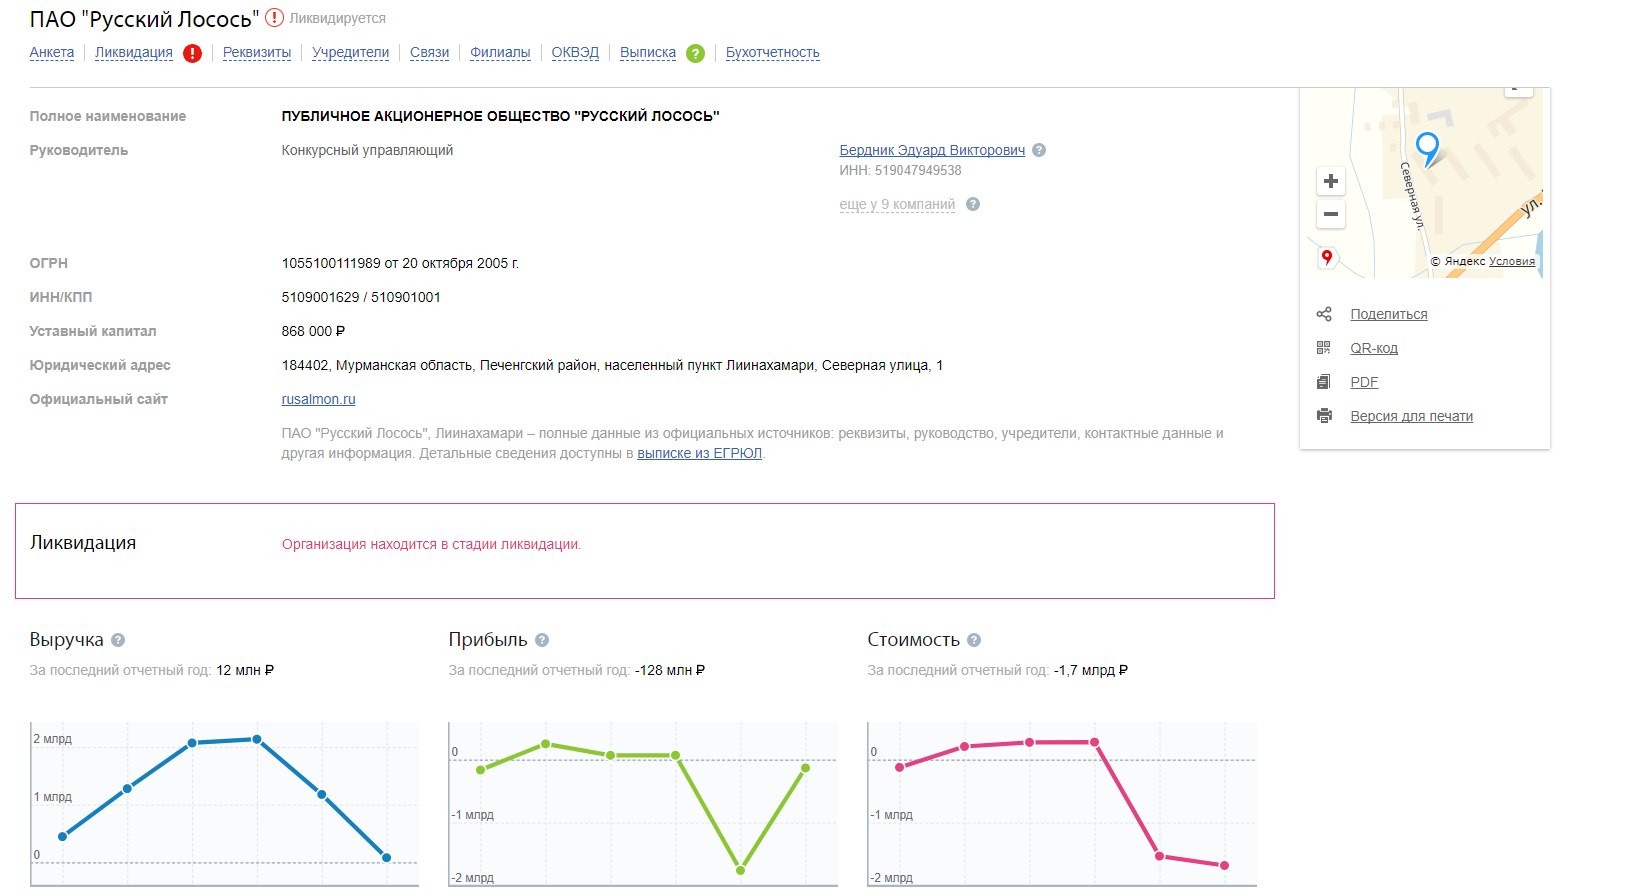Click еще у 9 компаний link
This screenshot has width=1626, height=894.
pyautogui.click(x=897, y=205)
